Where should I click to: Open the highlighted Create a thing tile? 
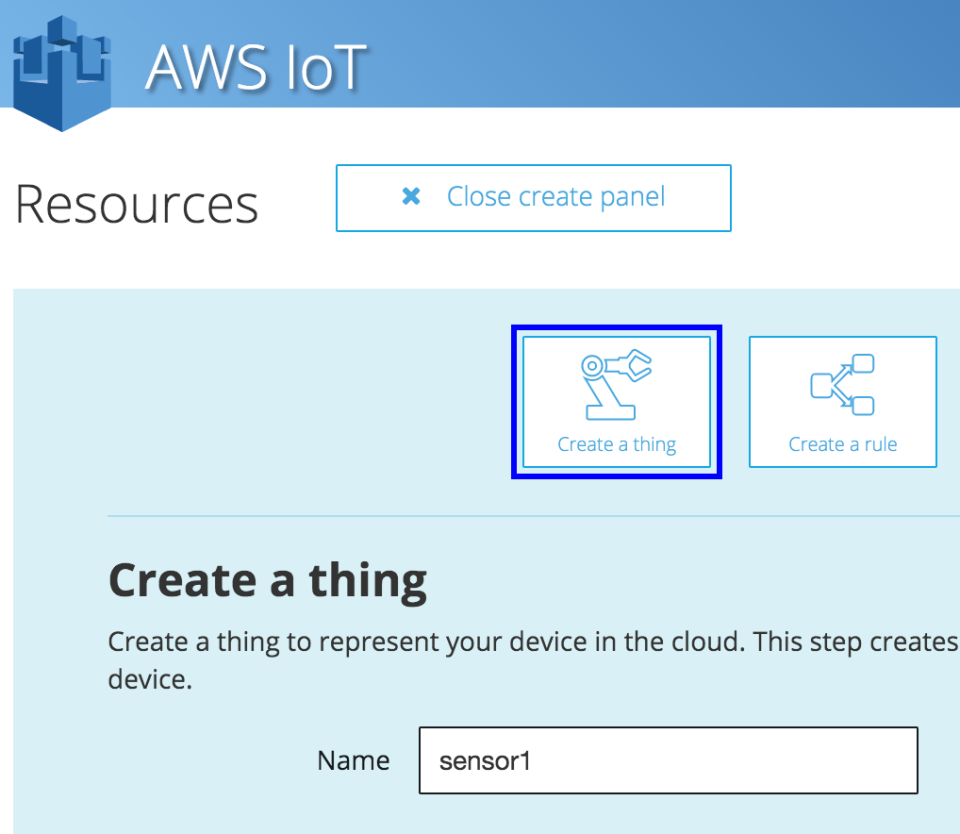pyautogui.click(x=616, y=400)
